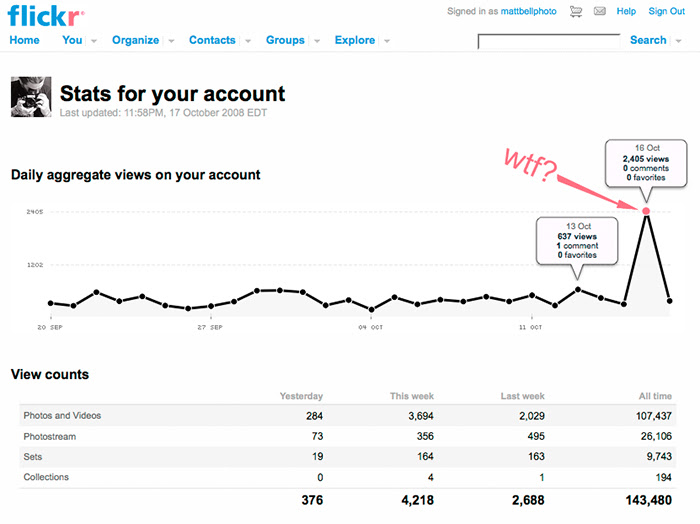Click the Sets row label

click(x=33, y=457)
